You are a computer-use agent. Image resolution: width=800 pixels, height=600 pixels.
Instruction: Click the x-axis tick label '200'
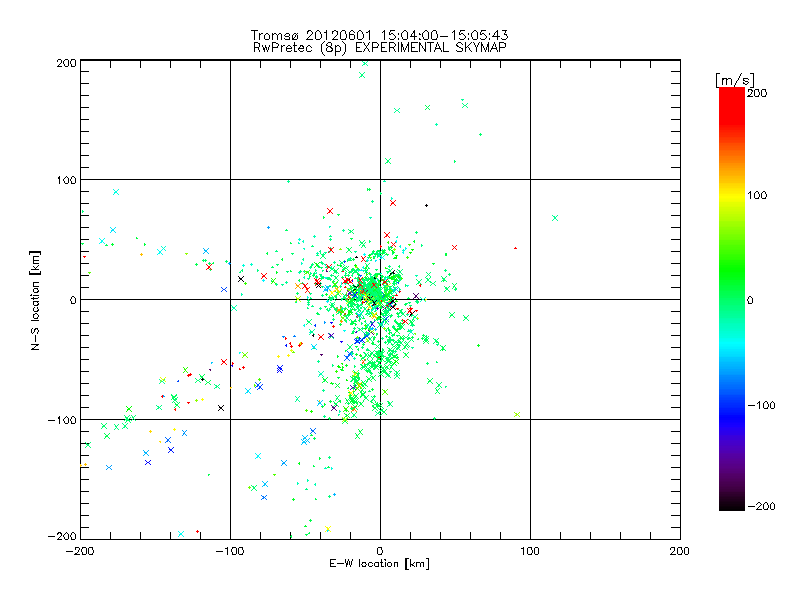click(680, 551)
